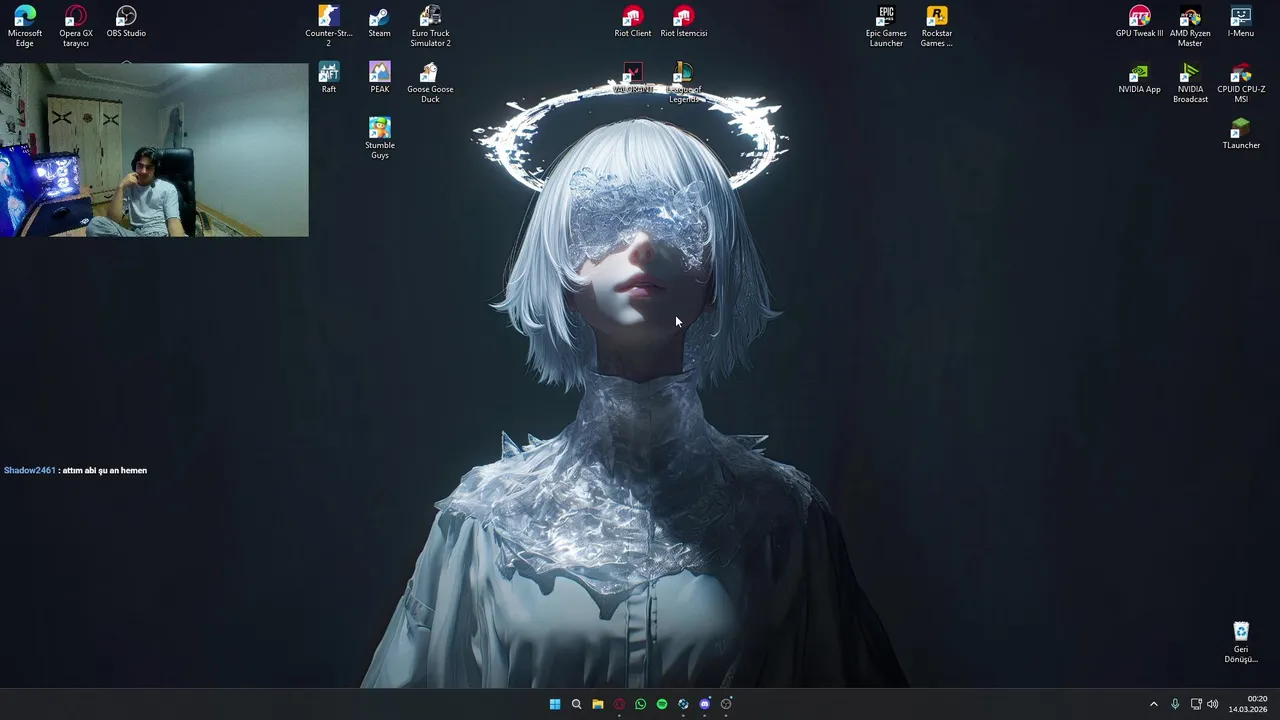Click the GPU Tweak III icon
The width and height of the screenshot is (1280, 720).
(1139, 22)
